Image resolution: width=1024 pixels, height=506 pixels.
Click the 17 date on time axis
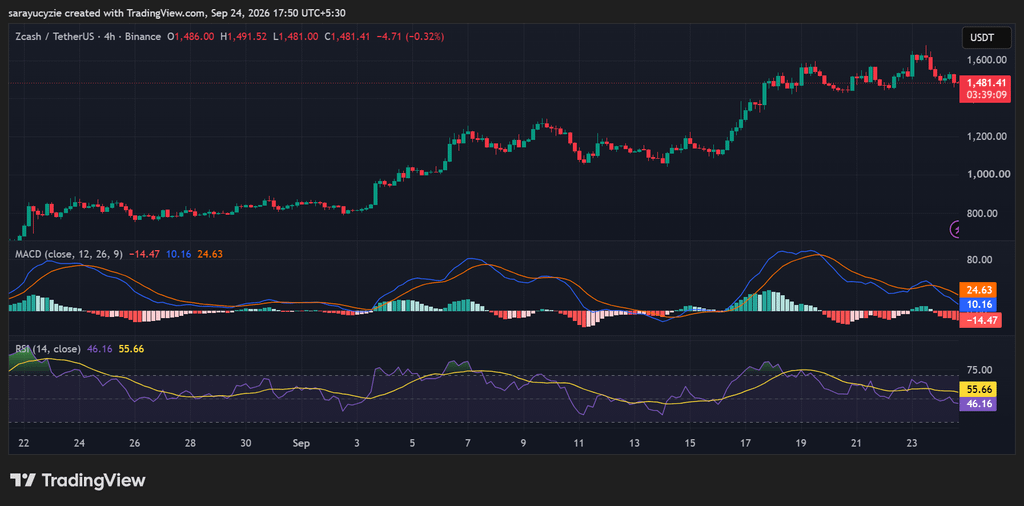746,443
